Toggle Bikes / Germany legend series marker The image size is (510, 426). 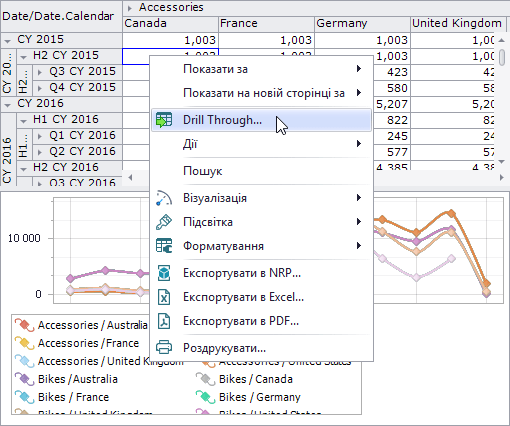pos(205,397)
